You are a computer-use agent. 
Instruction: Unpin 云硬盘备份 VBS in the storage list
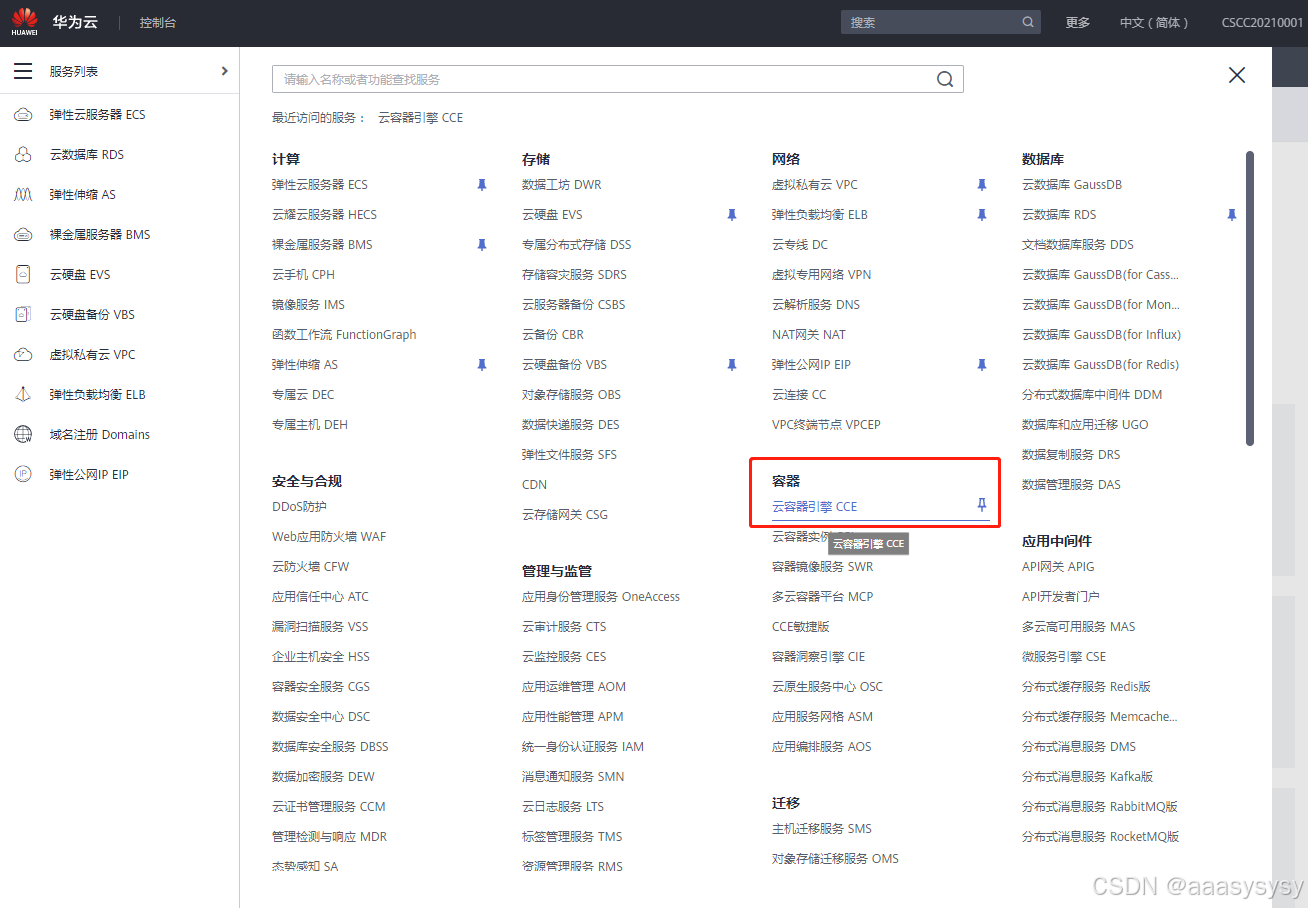(732, 365)
